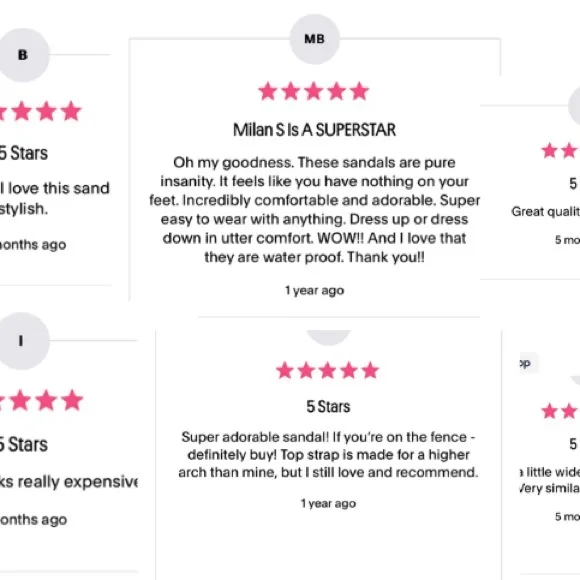Open the 'Milan S Is A SUPERSTAR' review title
Image resolution: width=580 pixels, height=580 pixels.
click(x=314, y=130)
